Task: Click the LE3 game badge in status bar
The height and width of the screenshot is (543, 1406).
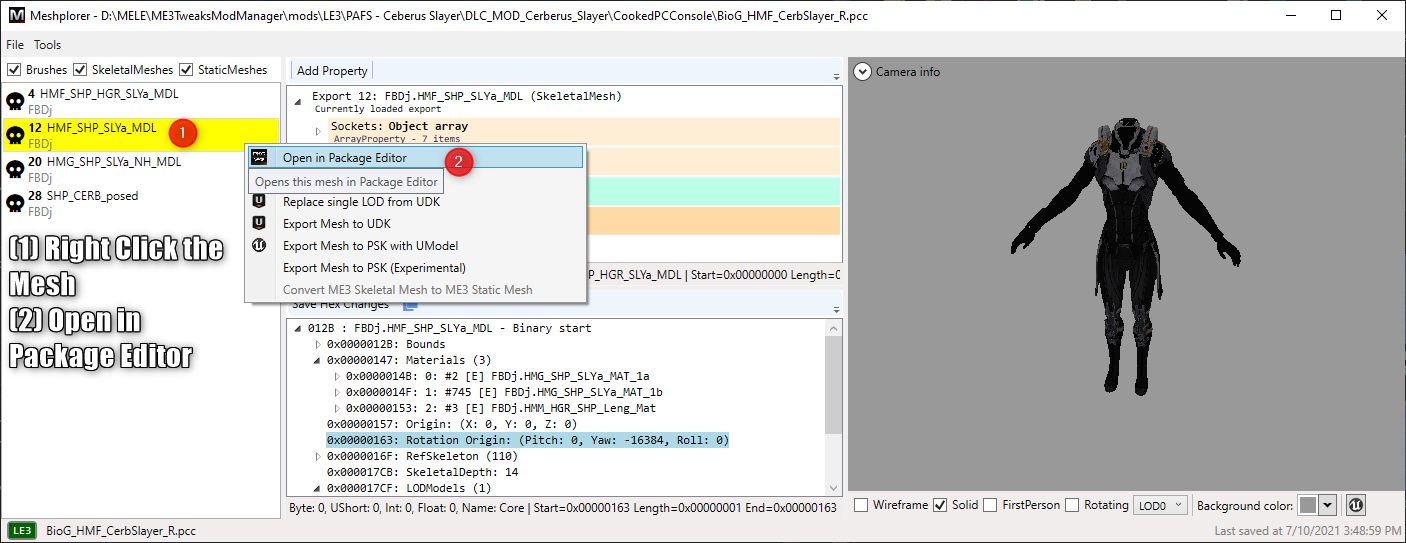Action: pyautogui.click(x=22, y=530)
